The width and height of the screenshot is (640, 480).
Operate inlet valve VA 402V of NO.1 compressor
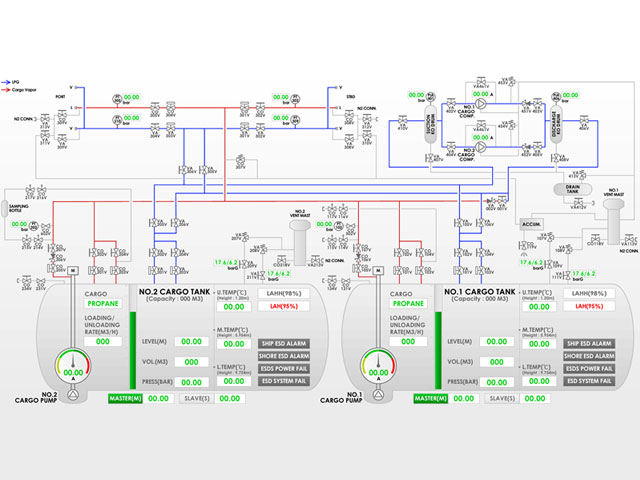tap(451, 104)
